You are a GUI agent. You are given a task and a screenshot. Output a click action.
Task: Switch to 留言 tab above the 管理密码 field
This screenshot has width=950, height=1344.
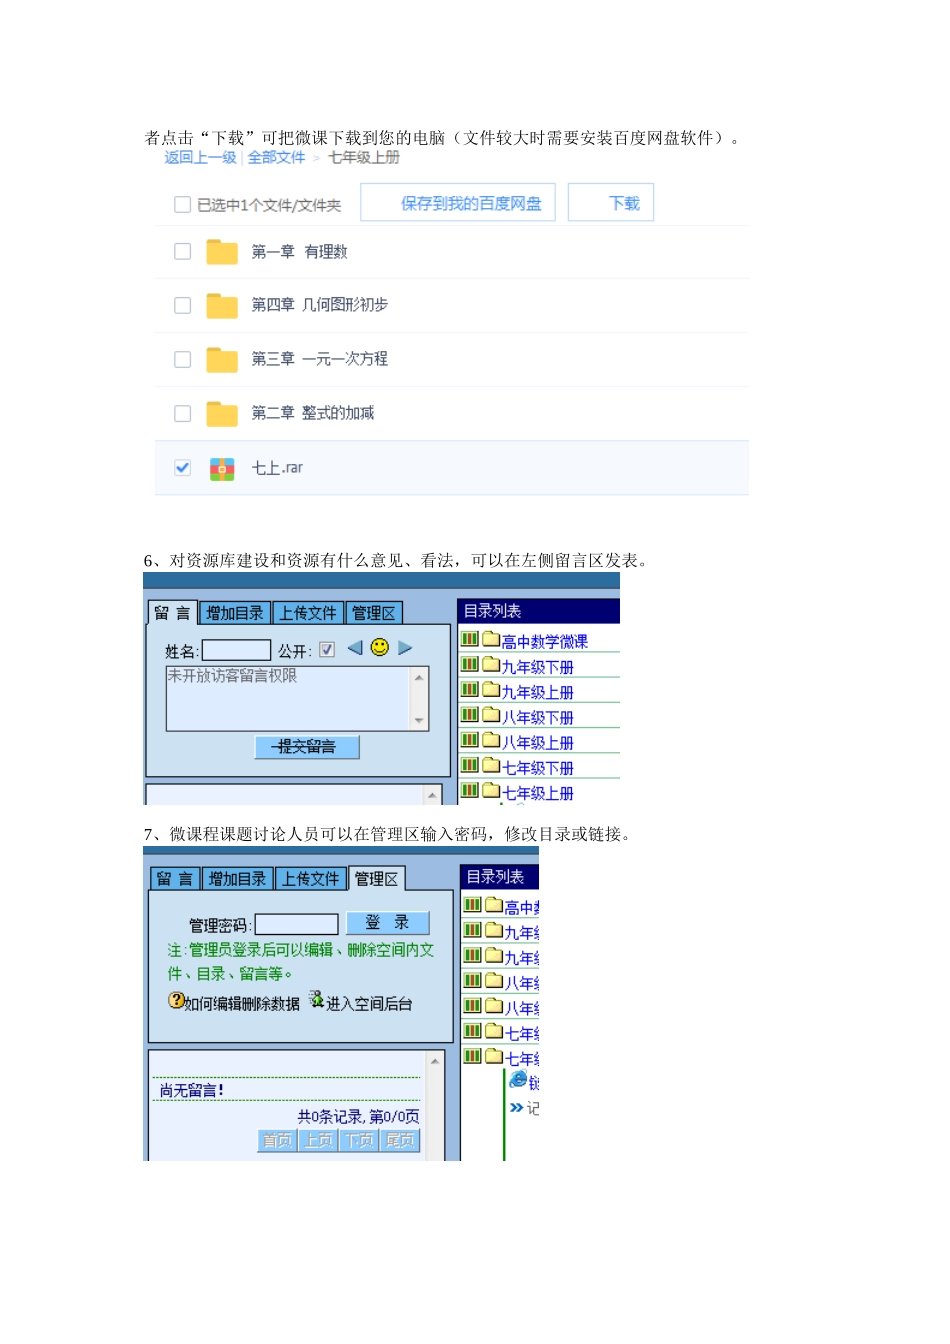(174, 879)
